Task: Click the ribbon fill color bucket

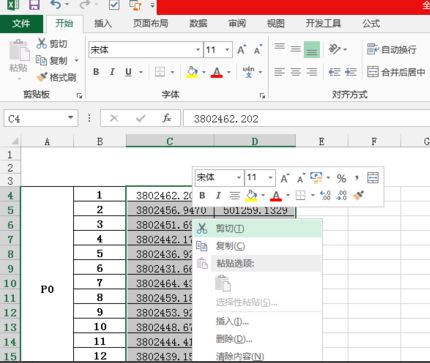Action: [x=192, y=72]
